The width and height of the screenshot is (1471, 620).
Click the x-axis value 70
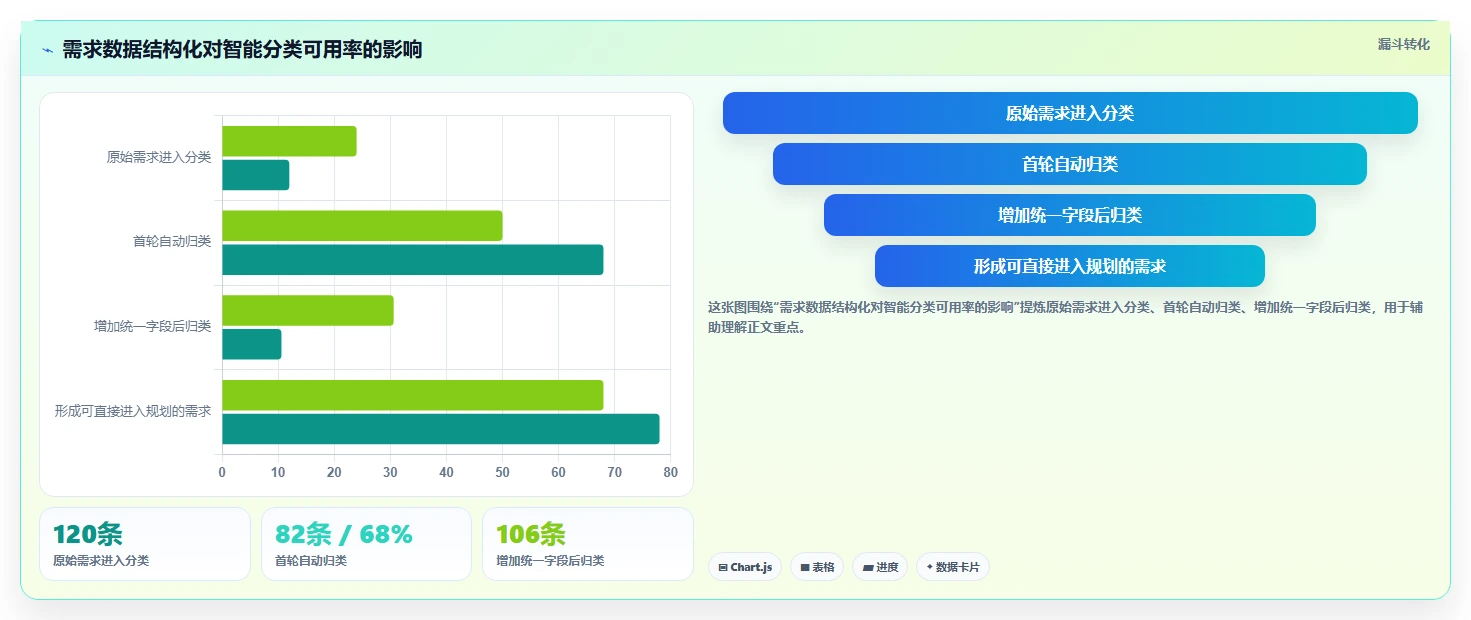(614, 472)
